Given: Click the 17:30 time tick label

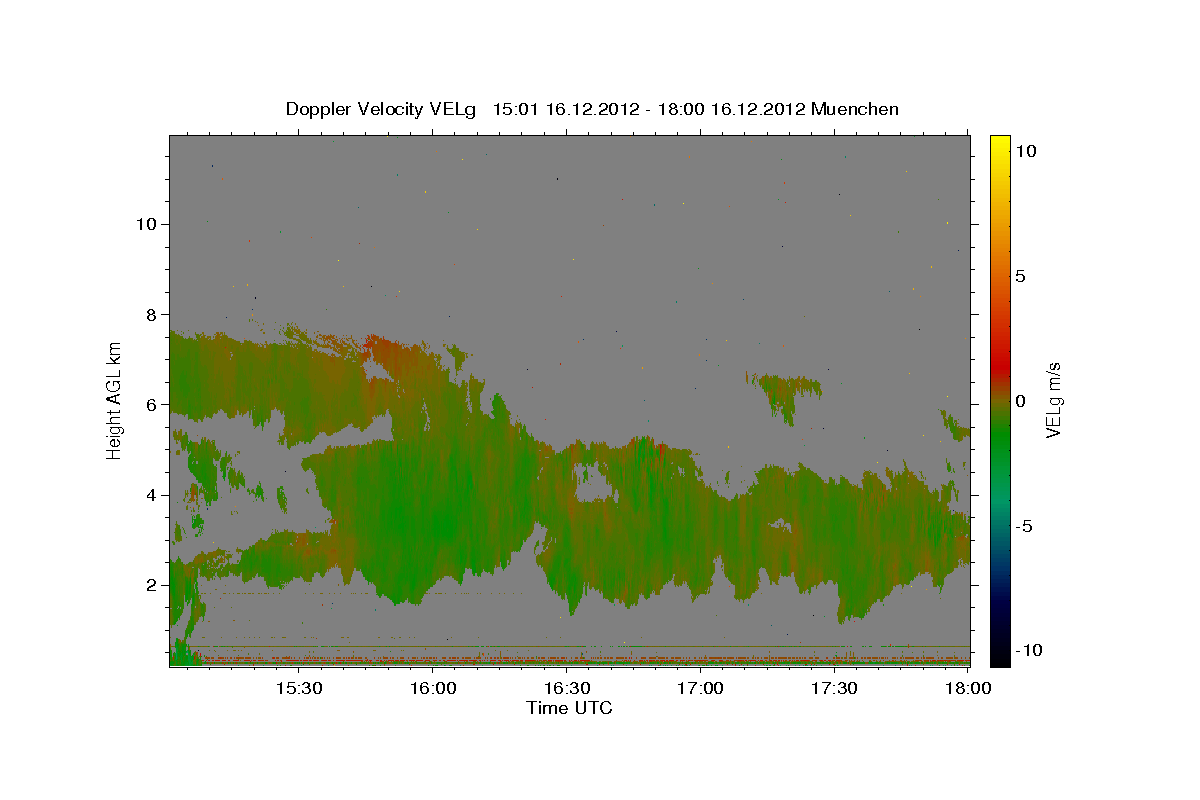Looking at the screenshot, I should point(834,688).
